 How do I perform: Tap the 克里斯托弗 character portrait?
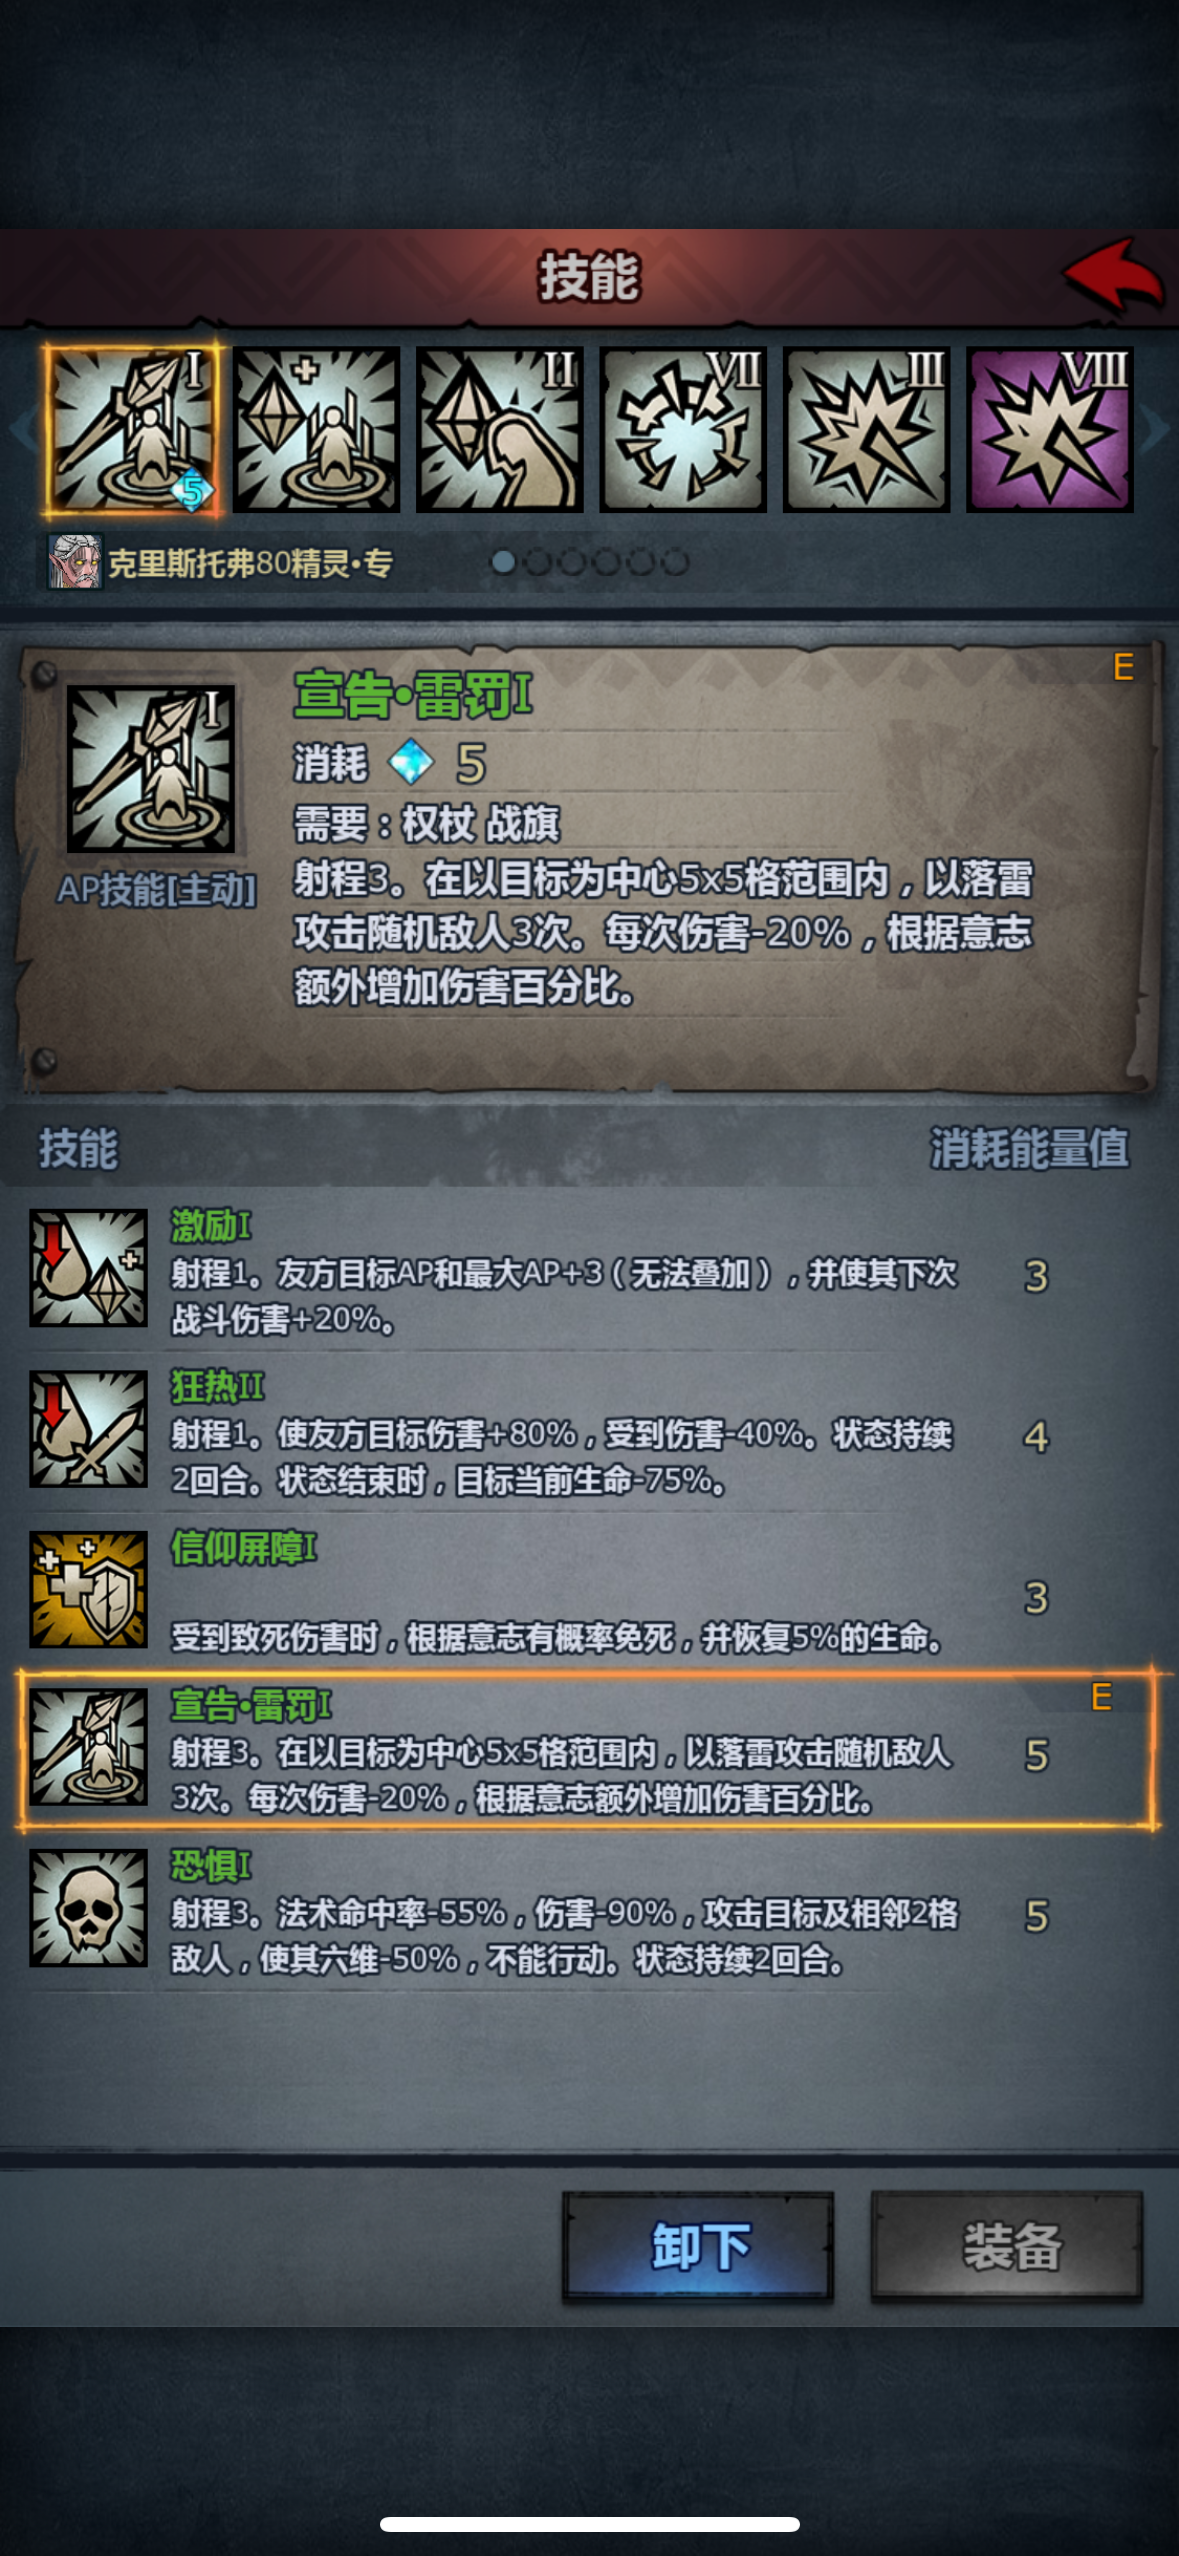coord(75,562)
